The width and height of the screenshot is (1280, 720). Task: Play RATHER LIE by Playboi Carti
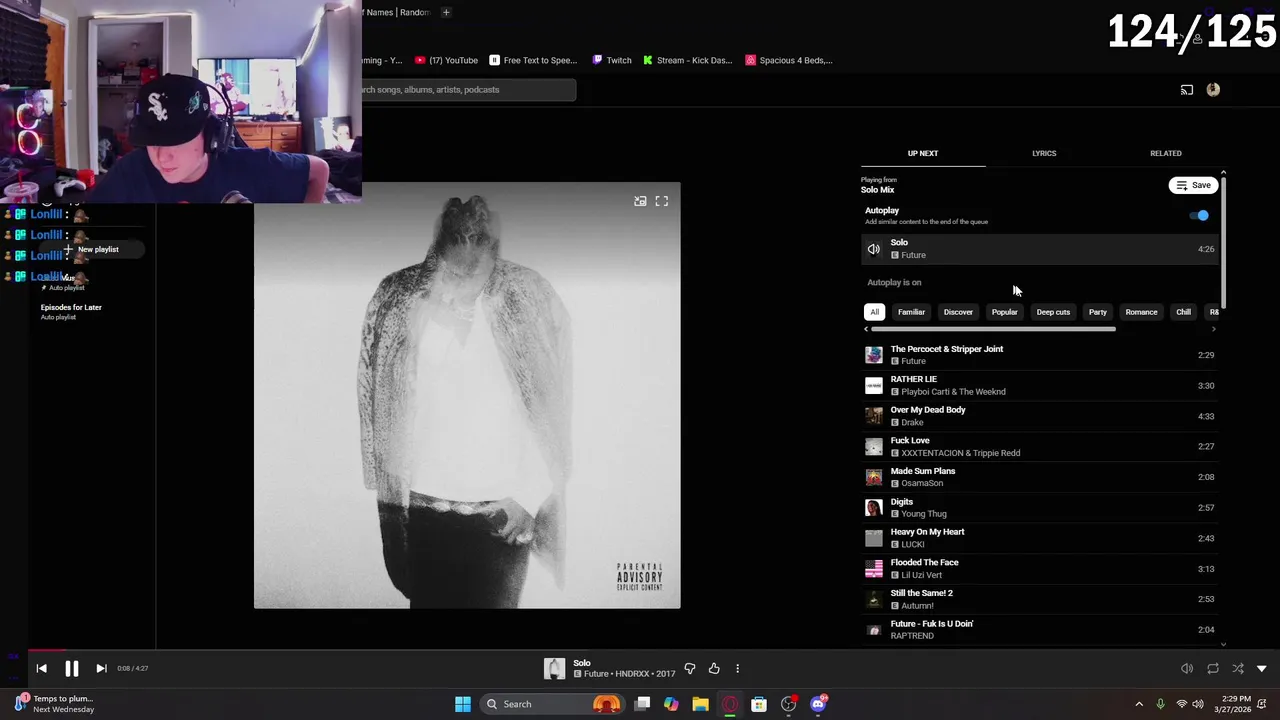point(1040,385)
